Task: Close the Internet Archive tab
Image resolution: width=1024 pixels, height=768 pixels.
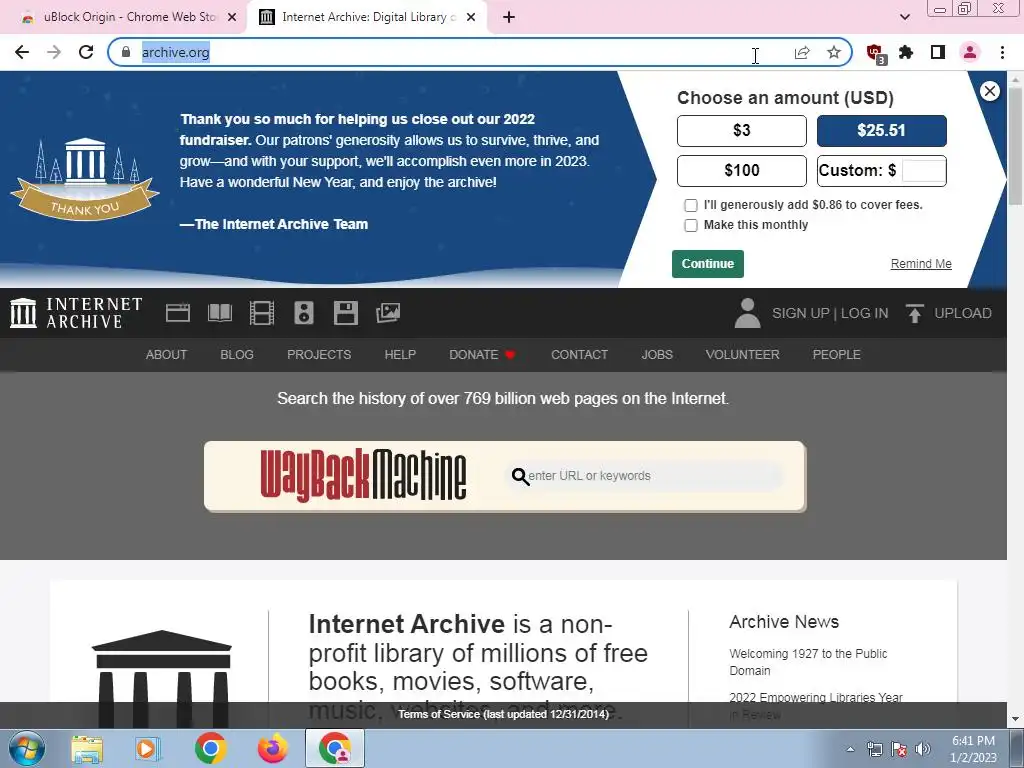Action: 471,17
